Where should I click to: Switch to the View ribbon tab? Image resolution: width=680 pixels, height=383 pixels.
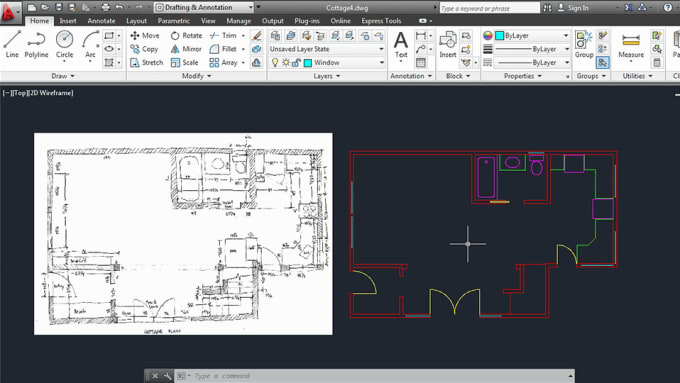coord(208,21)
